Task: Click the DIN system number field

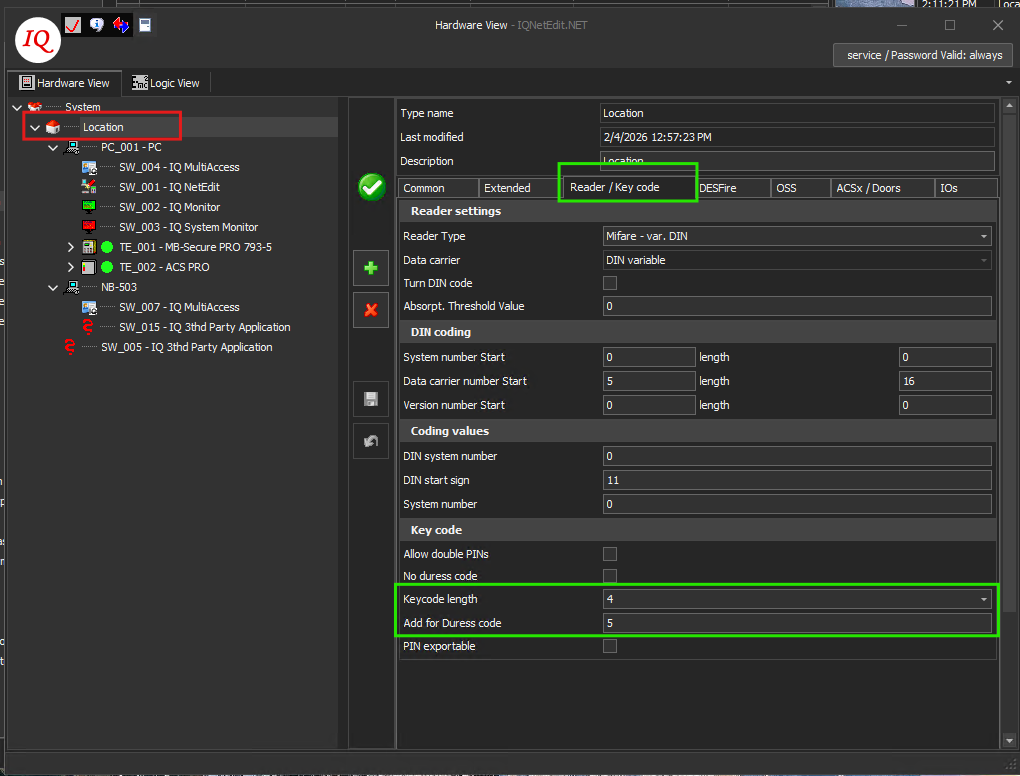Action: [797, 456]
